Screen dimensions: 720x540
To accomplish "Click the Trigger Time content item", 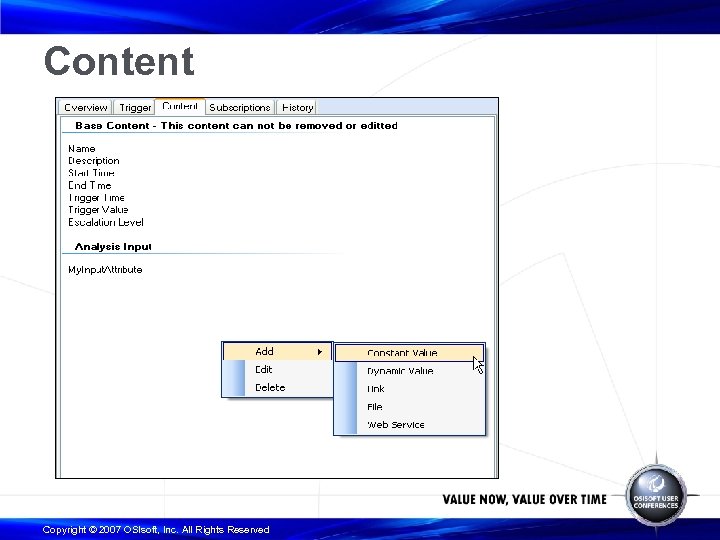I will tap(96, 198).
